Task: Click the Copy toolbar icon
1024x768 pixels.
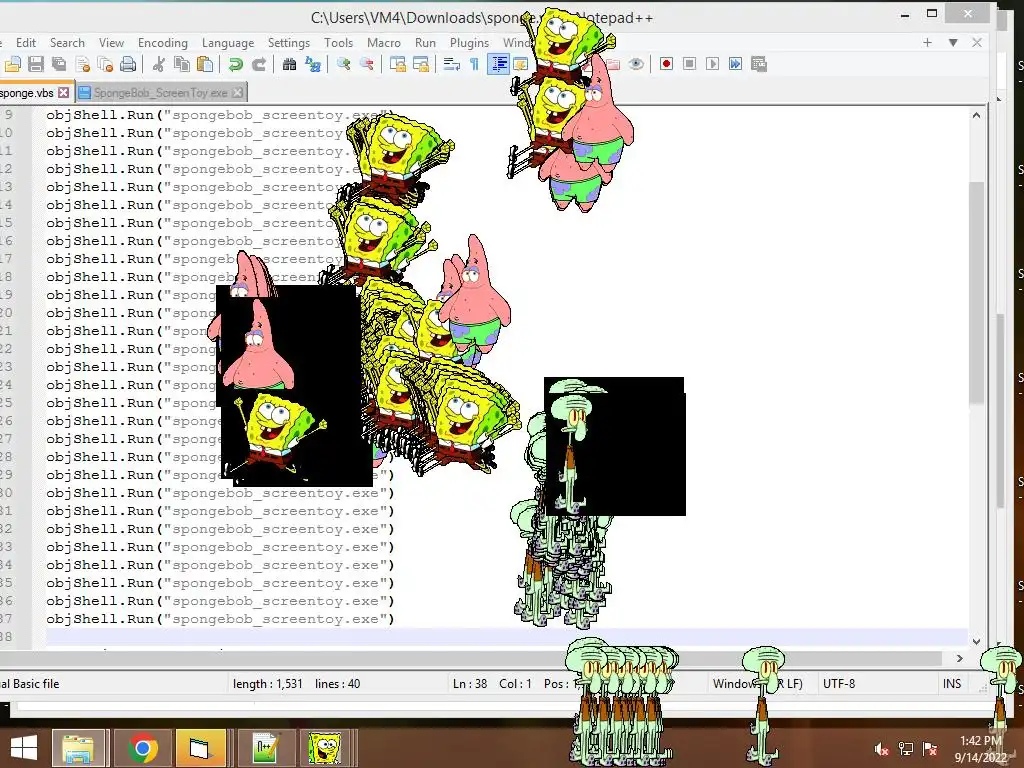Action: pyautogui.click(x=182, y=64)
